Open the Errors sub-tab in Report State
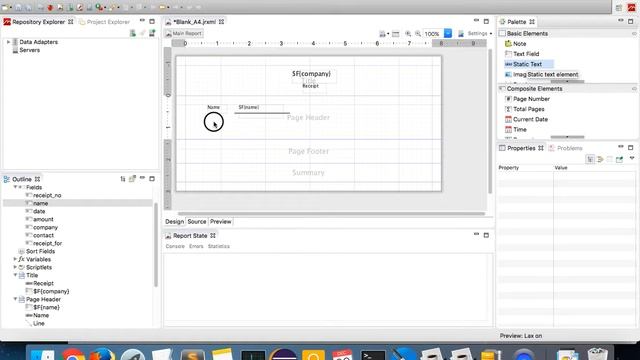Screen dimensions: 640x360 coord(196,247)
